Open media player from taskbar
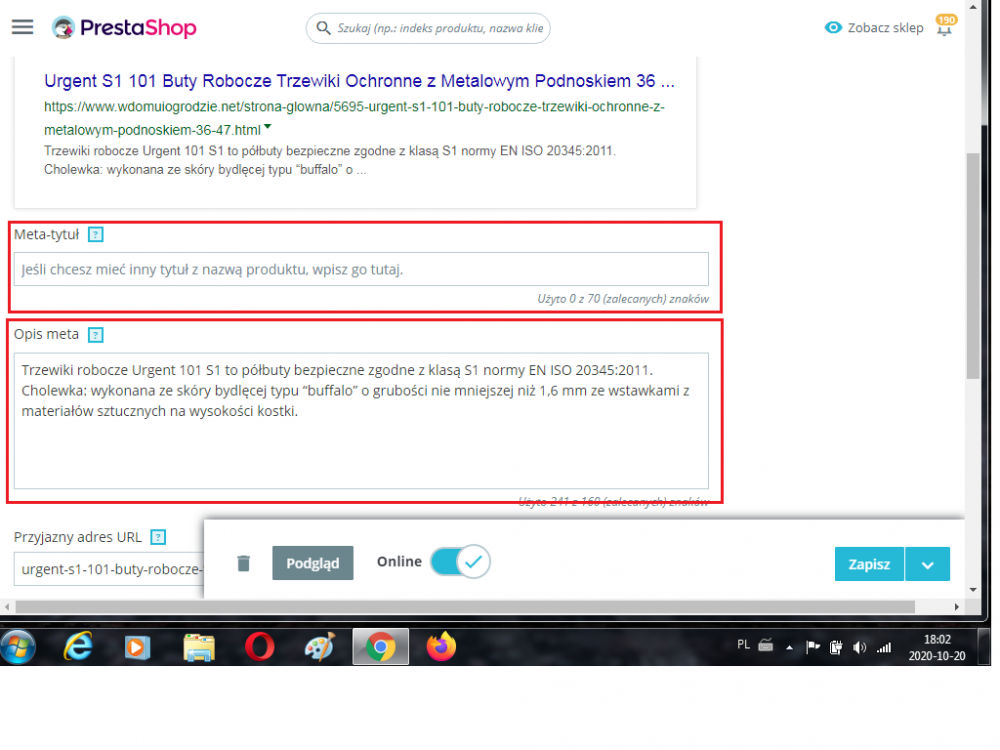The height and width of the screenshot is (750, 1000). (137, 647)
